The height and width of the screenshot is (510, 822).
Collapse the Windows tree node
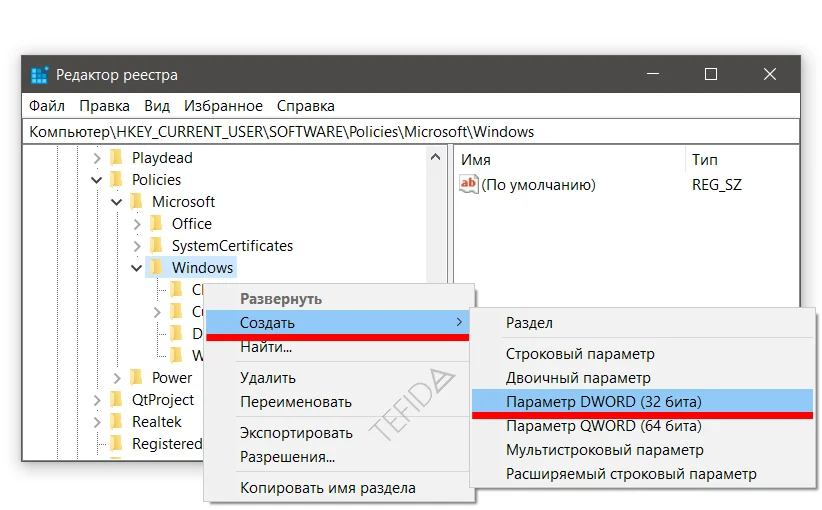coord(136,268)
